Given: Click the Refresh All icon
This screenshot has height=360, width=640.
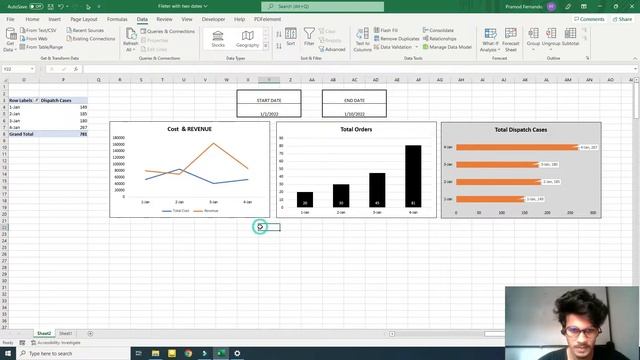Looking at the screenshot, I should point(131,35).
